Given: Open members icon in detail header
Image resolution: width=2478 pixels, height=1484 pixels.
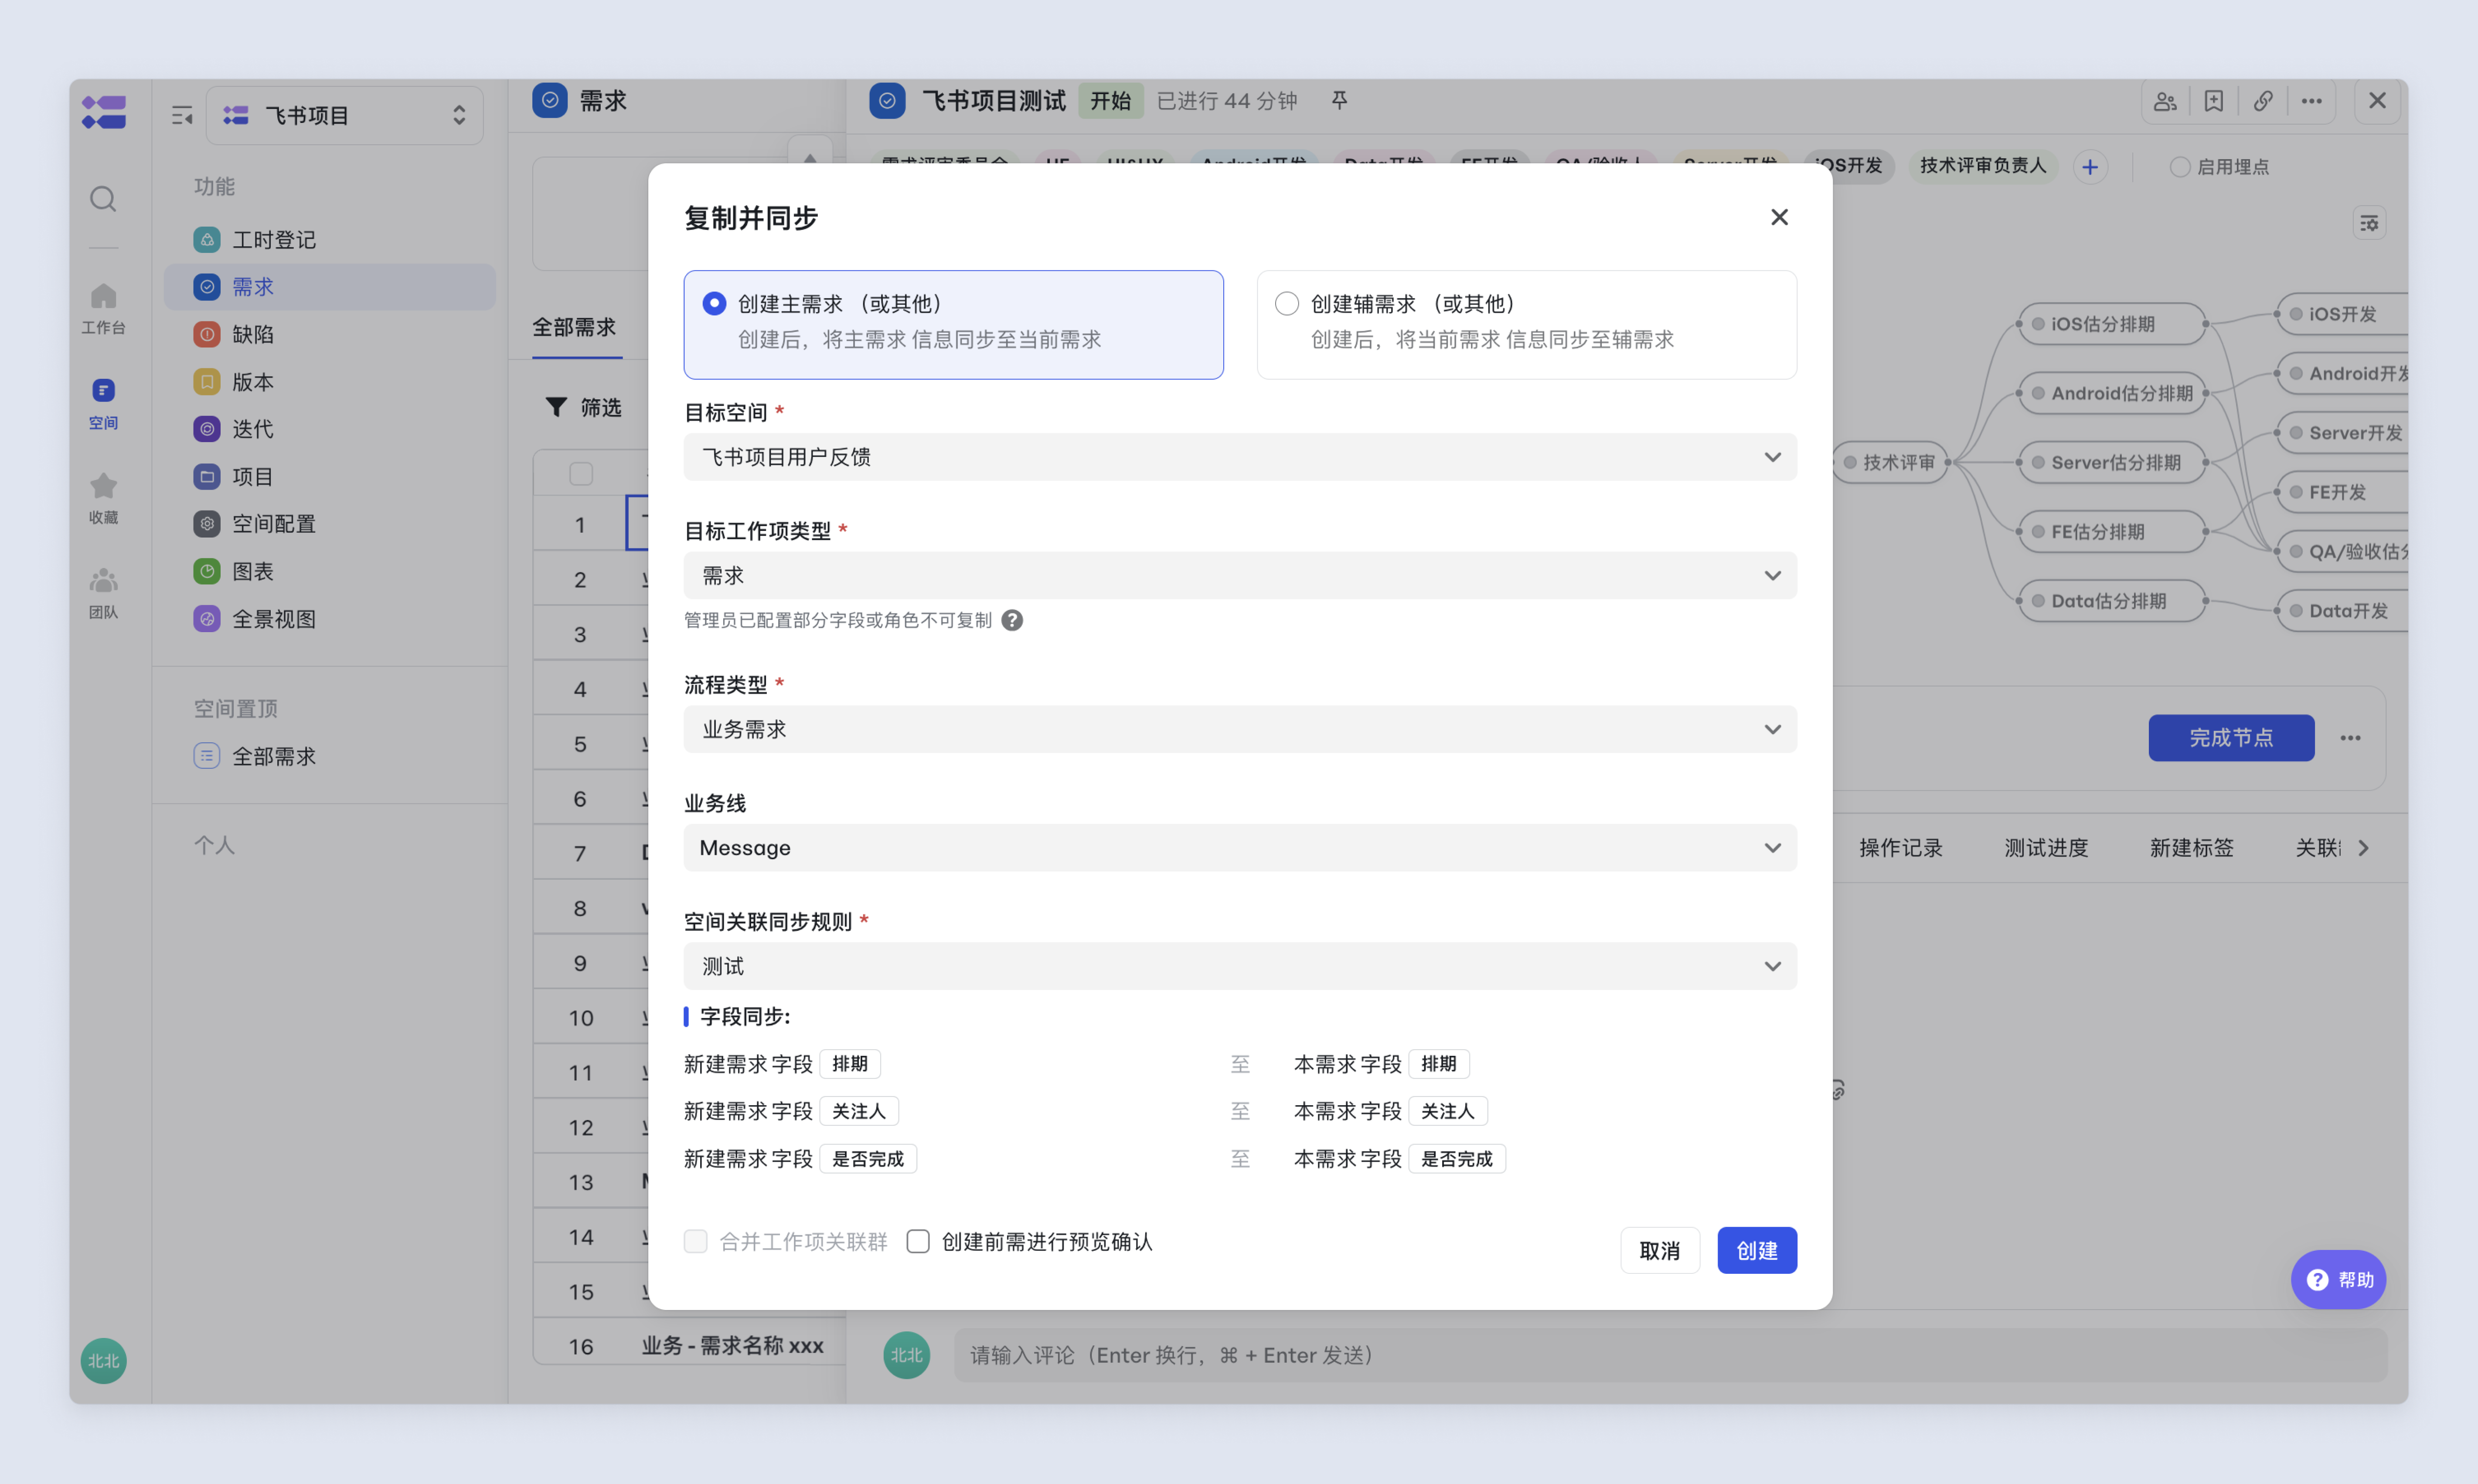Looking at the screenshot, I should click(x=2166, y=101).
